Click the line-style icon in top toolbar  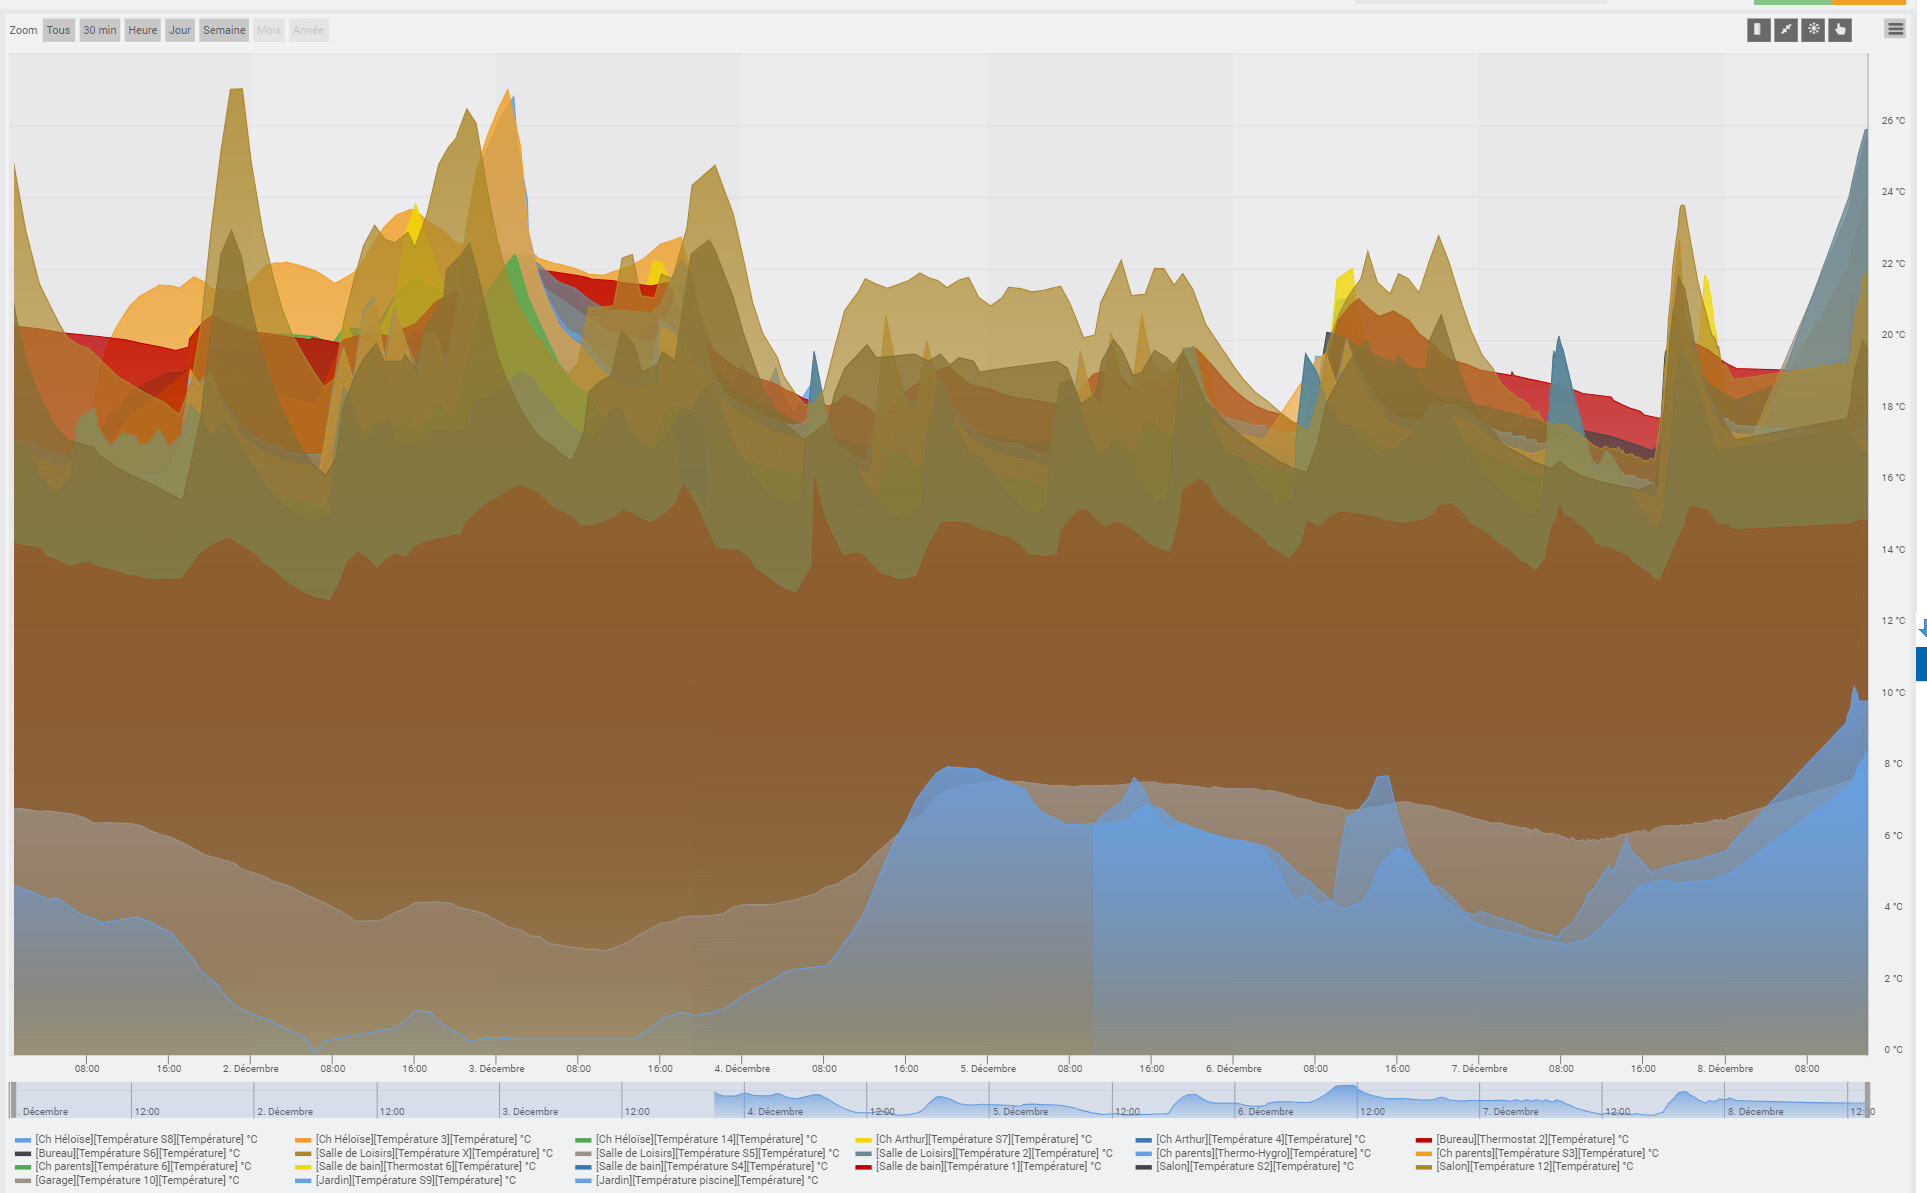point(1785,30)
